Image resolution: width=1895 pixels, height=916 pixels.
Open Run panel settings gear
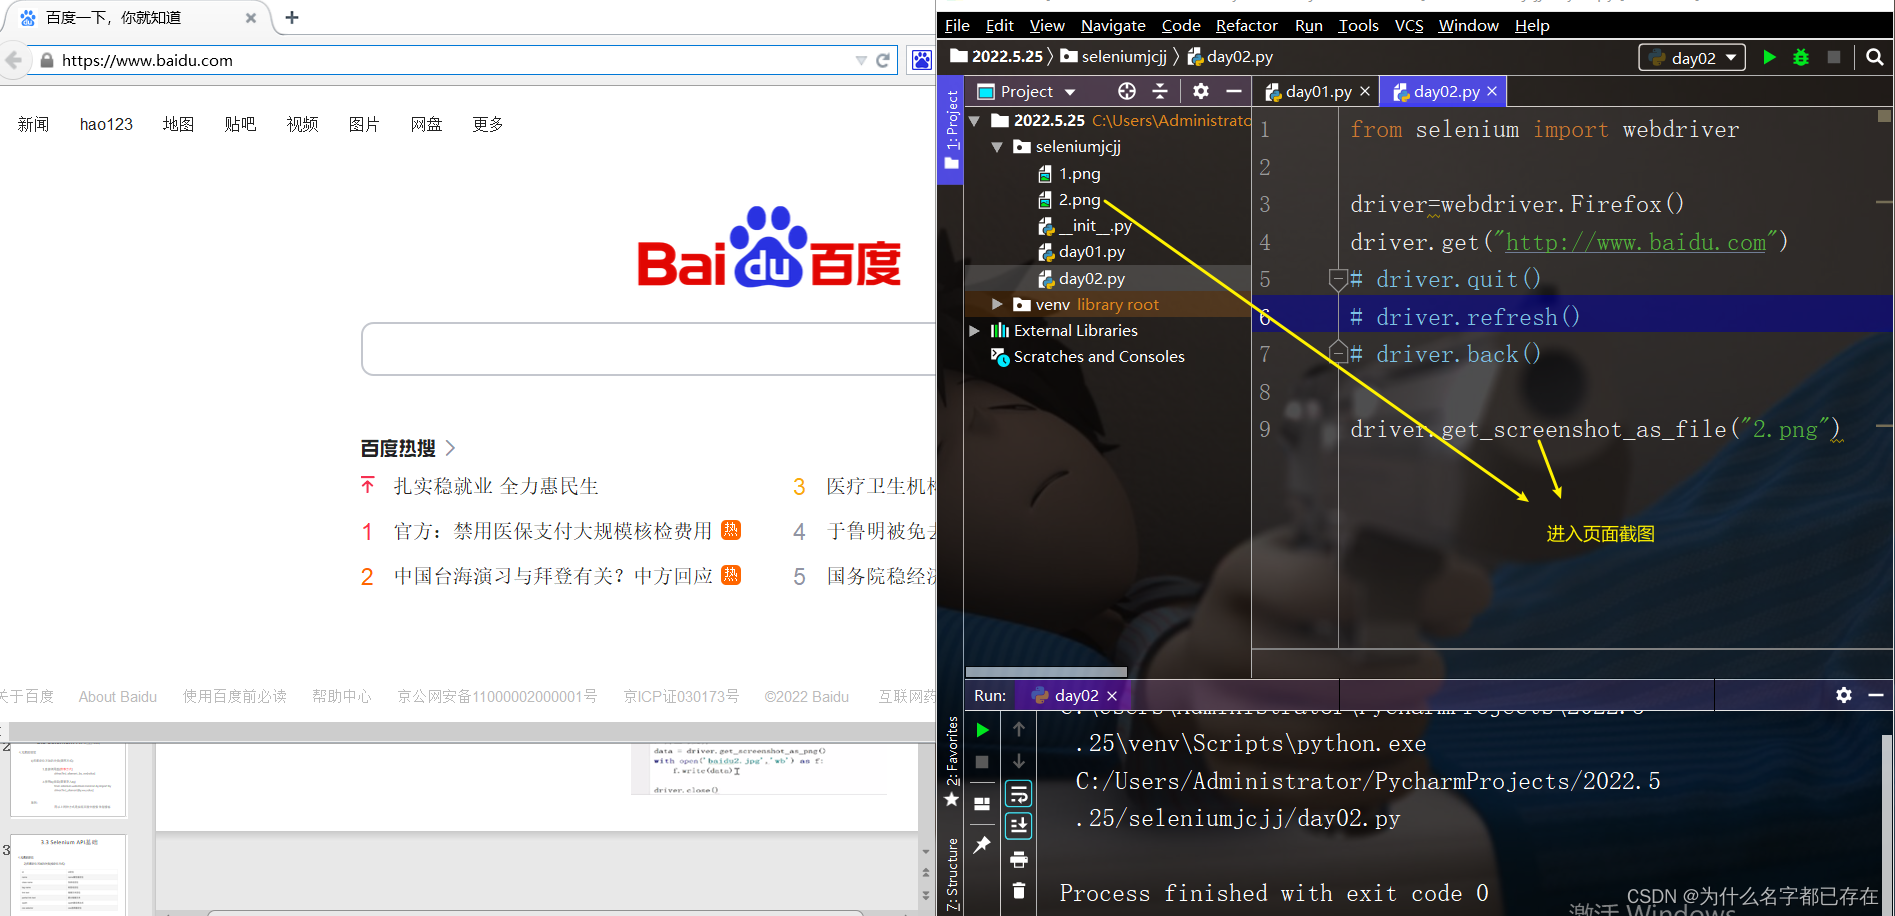1844,695
